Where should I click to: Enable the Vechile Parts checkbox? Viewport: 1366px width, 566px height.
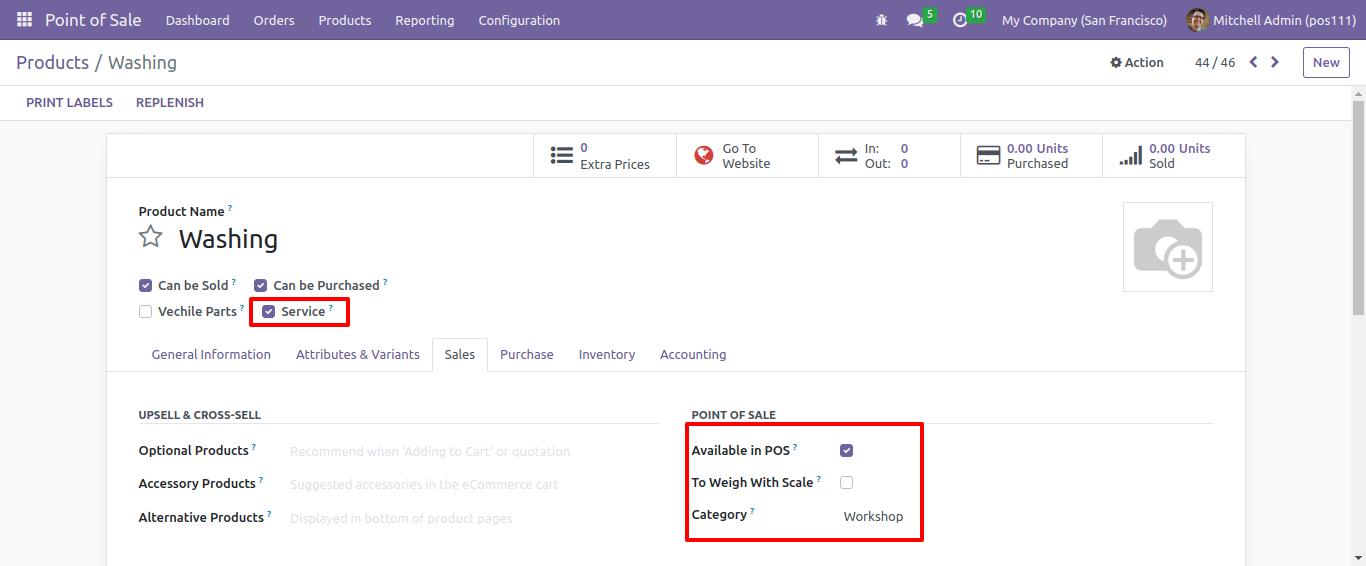click(x=146, y=312)
